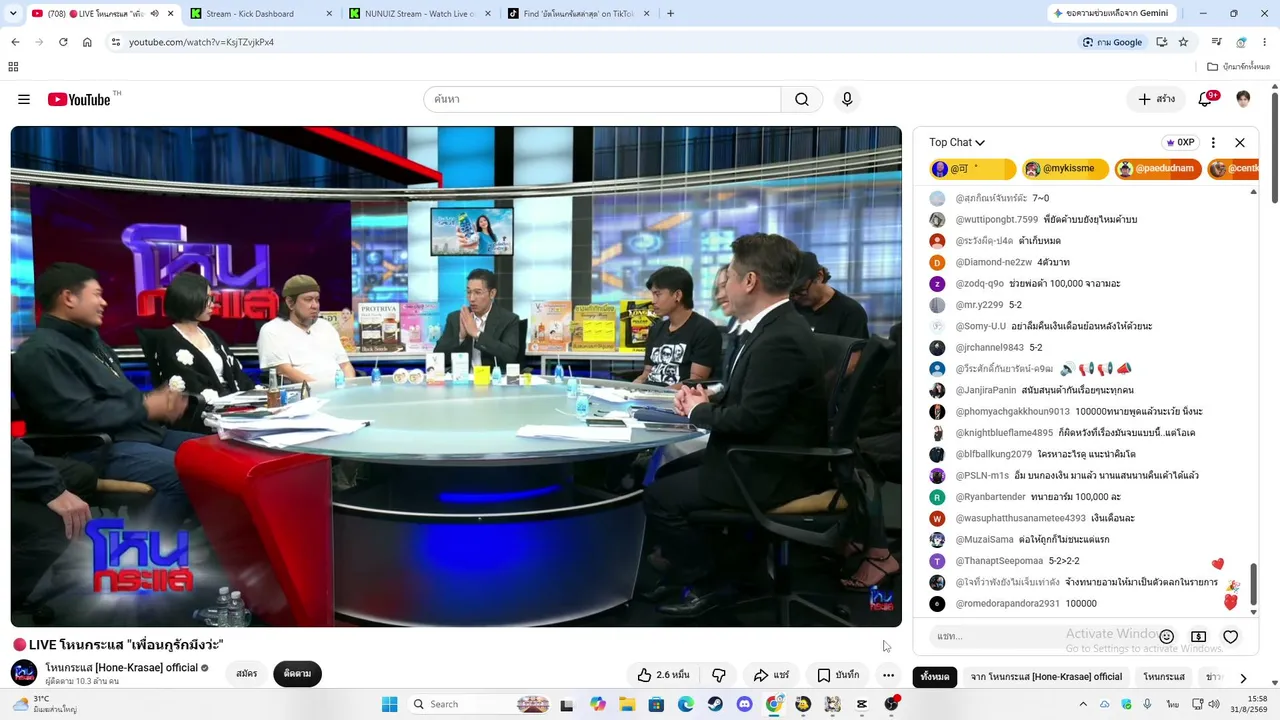Viewport: 1280px width, 720px height.
Task: Open Discord from the taskbar
Action: click(x=744, y=704)
